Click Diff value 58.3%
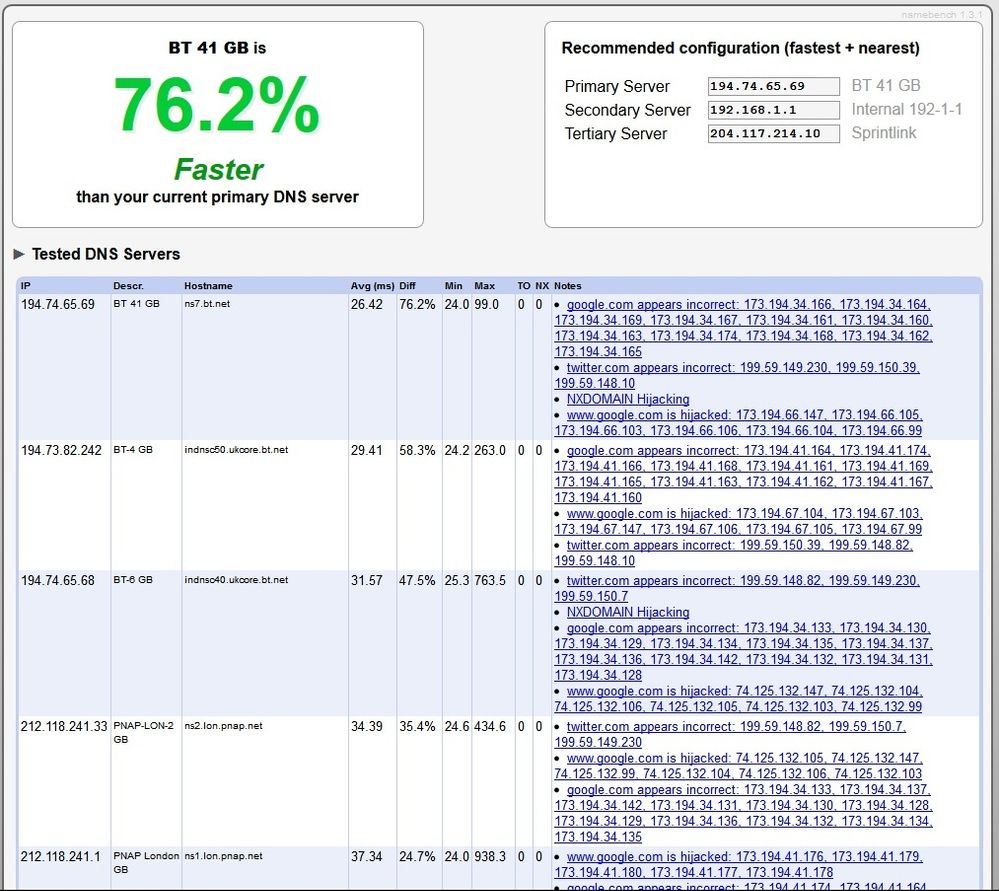This screenshot has width=999, height=891. click(x=417, y=451)
